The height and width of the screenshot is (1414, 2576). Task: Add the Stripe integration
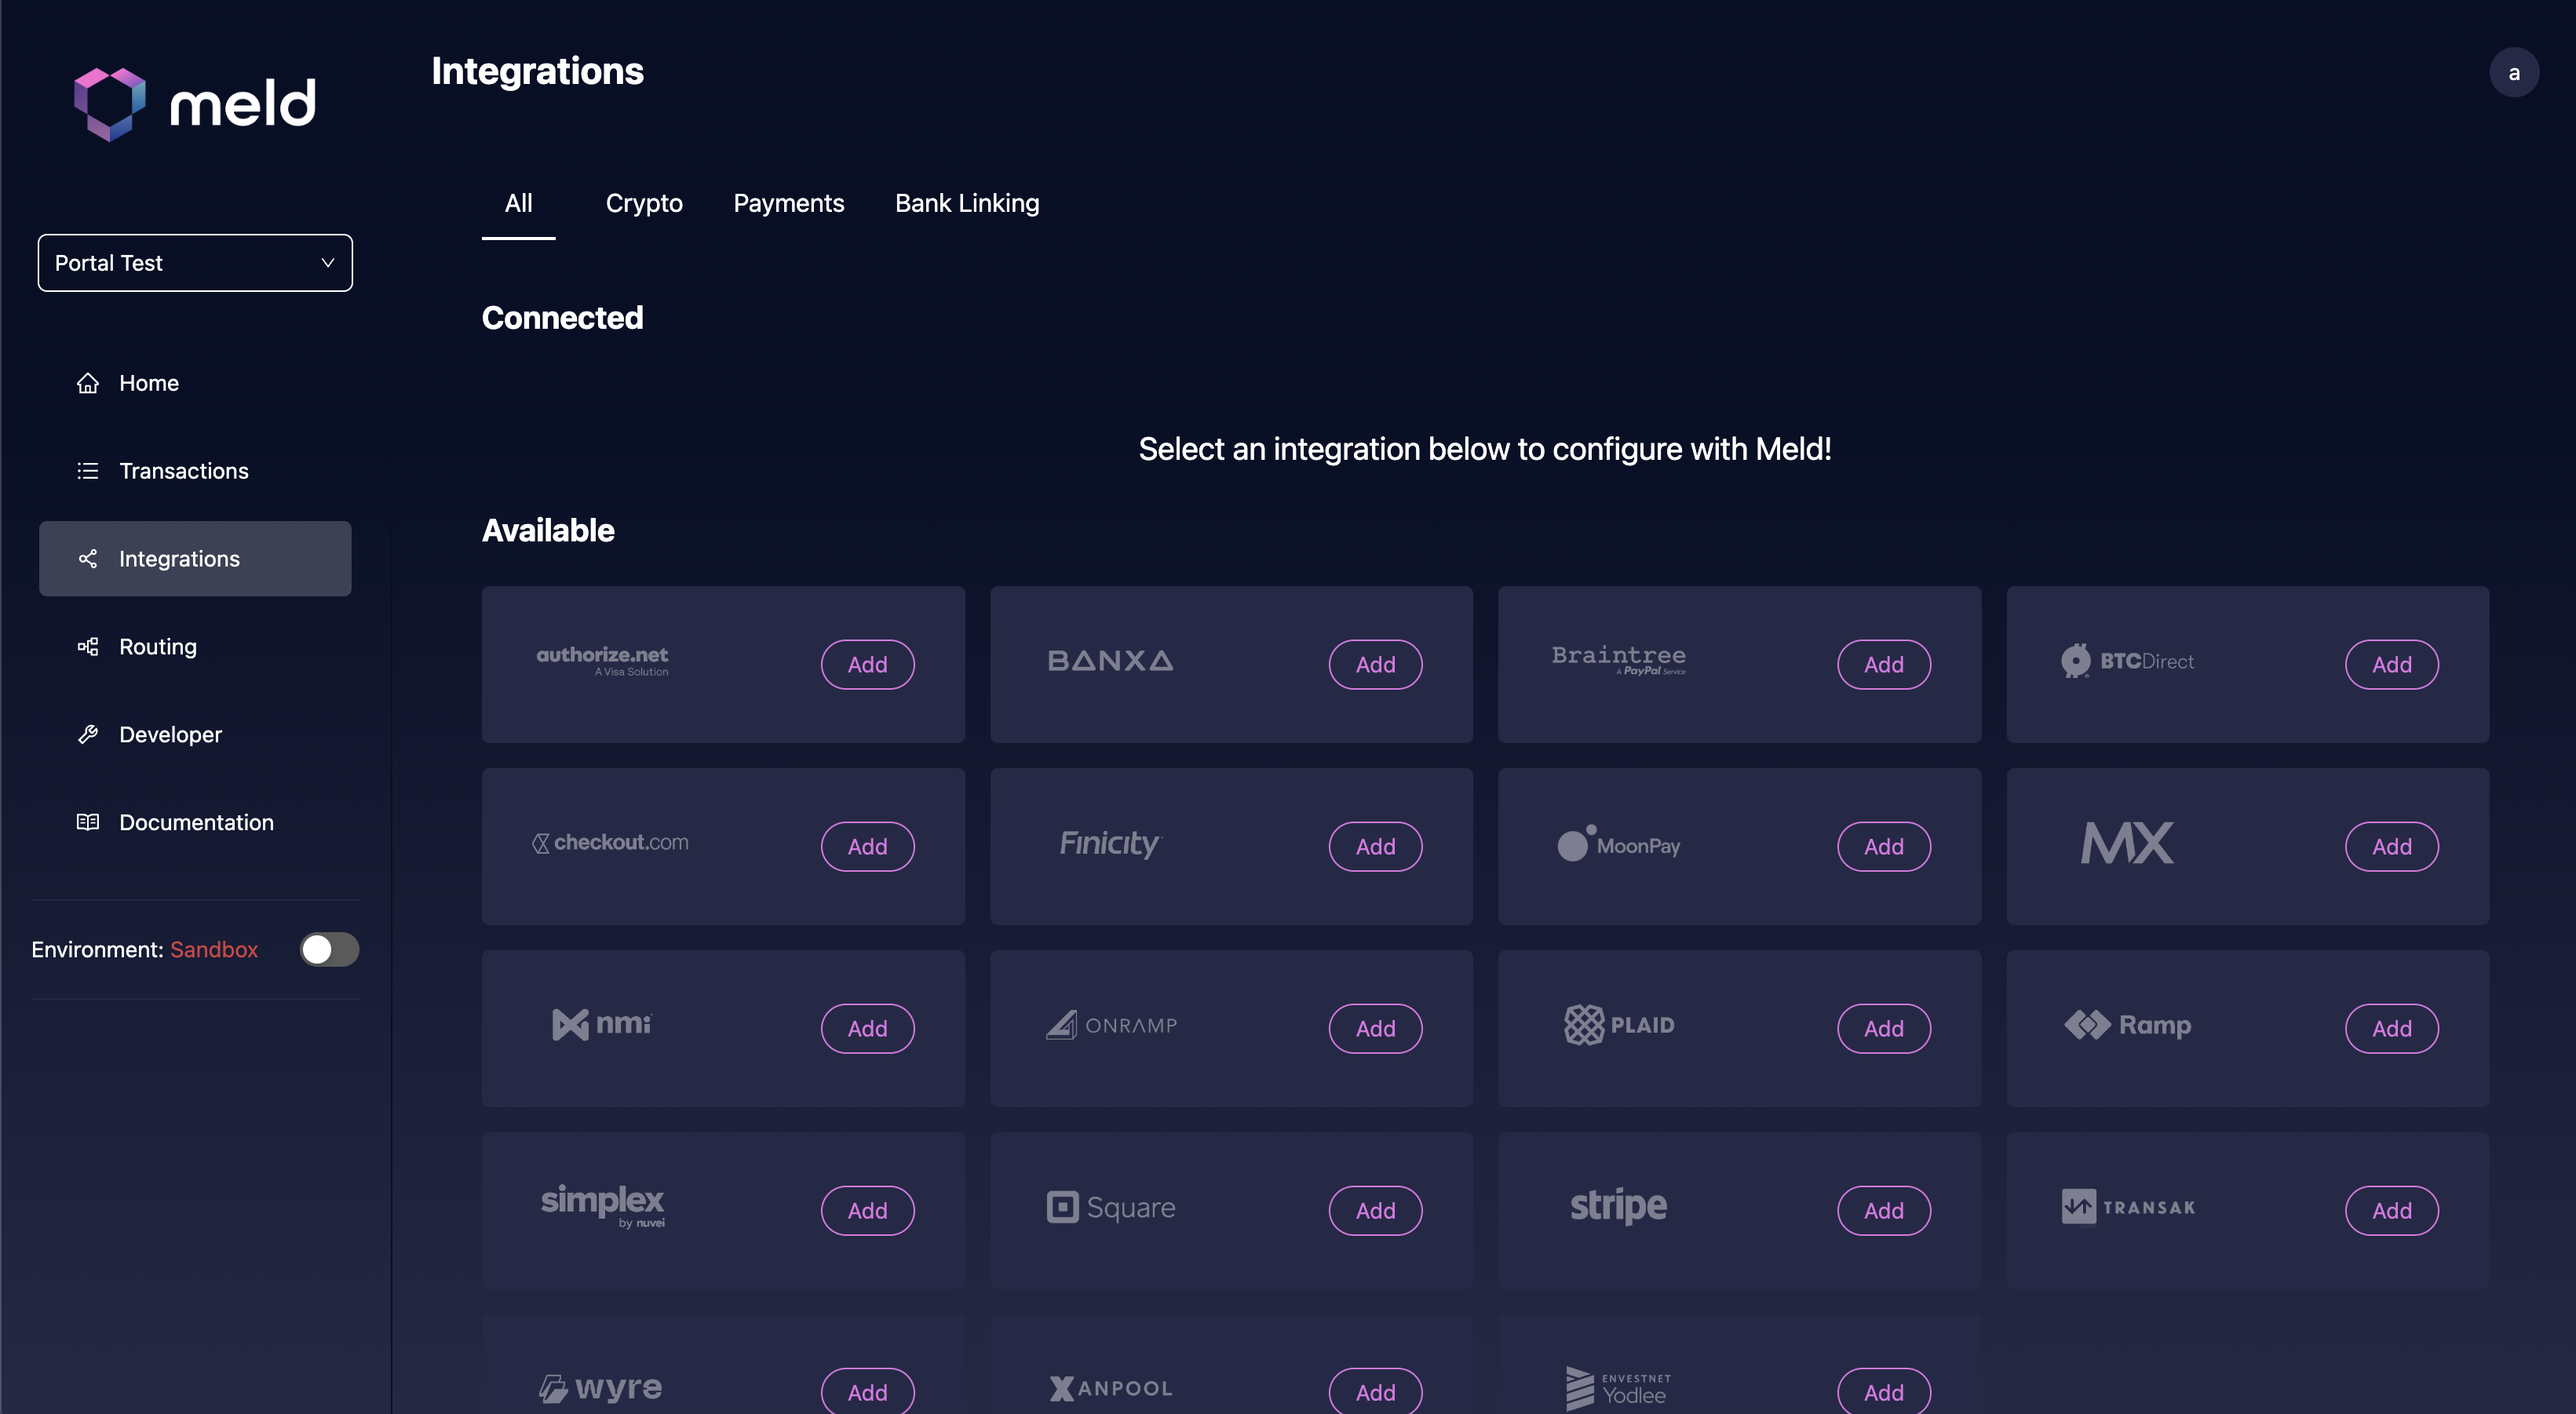click(x=1883, y=1210)
